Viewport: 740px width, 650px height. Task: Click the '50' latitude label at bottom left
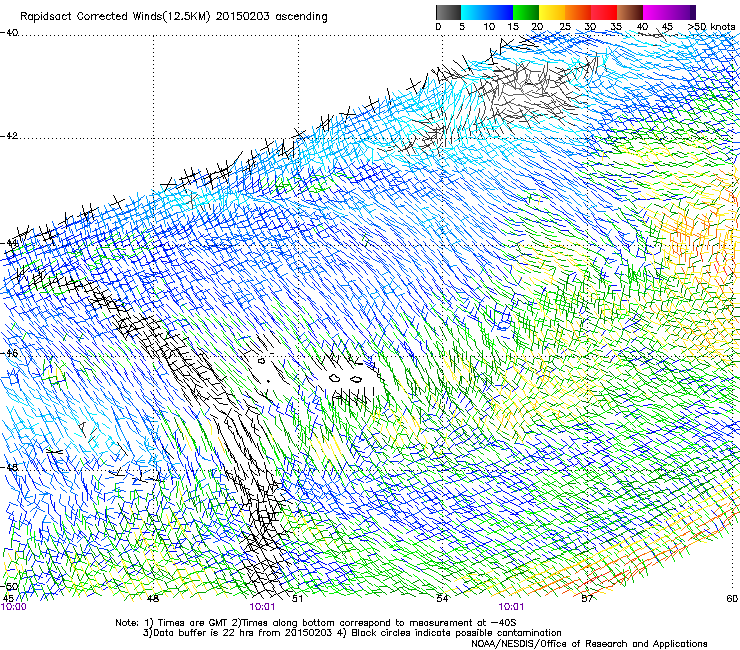11,587
